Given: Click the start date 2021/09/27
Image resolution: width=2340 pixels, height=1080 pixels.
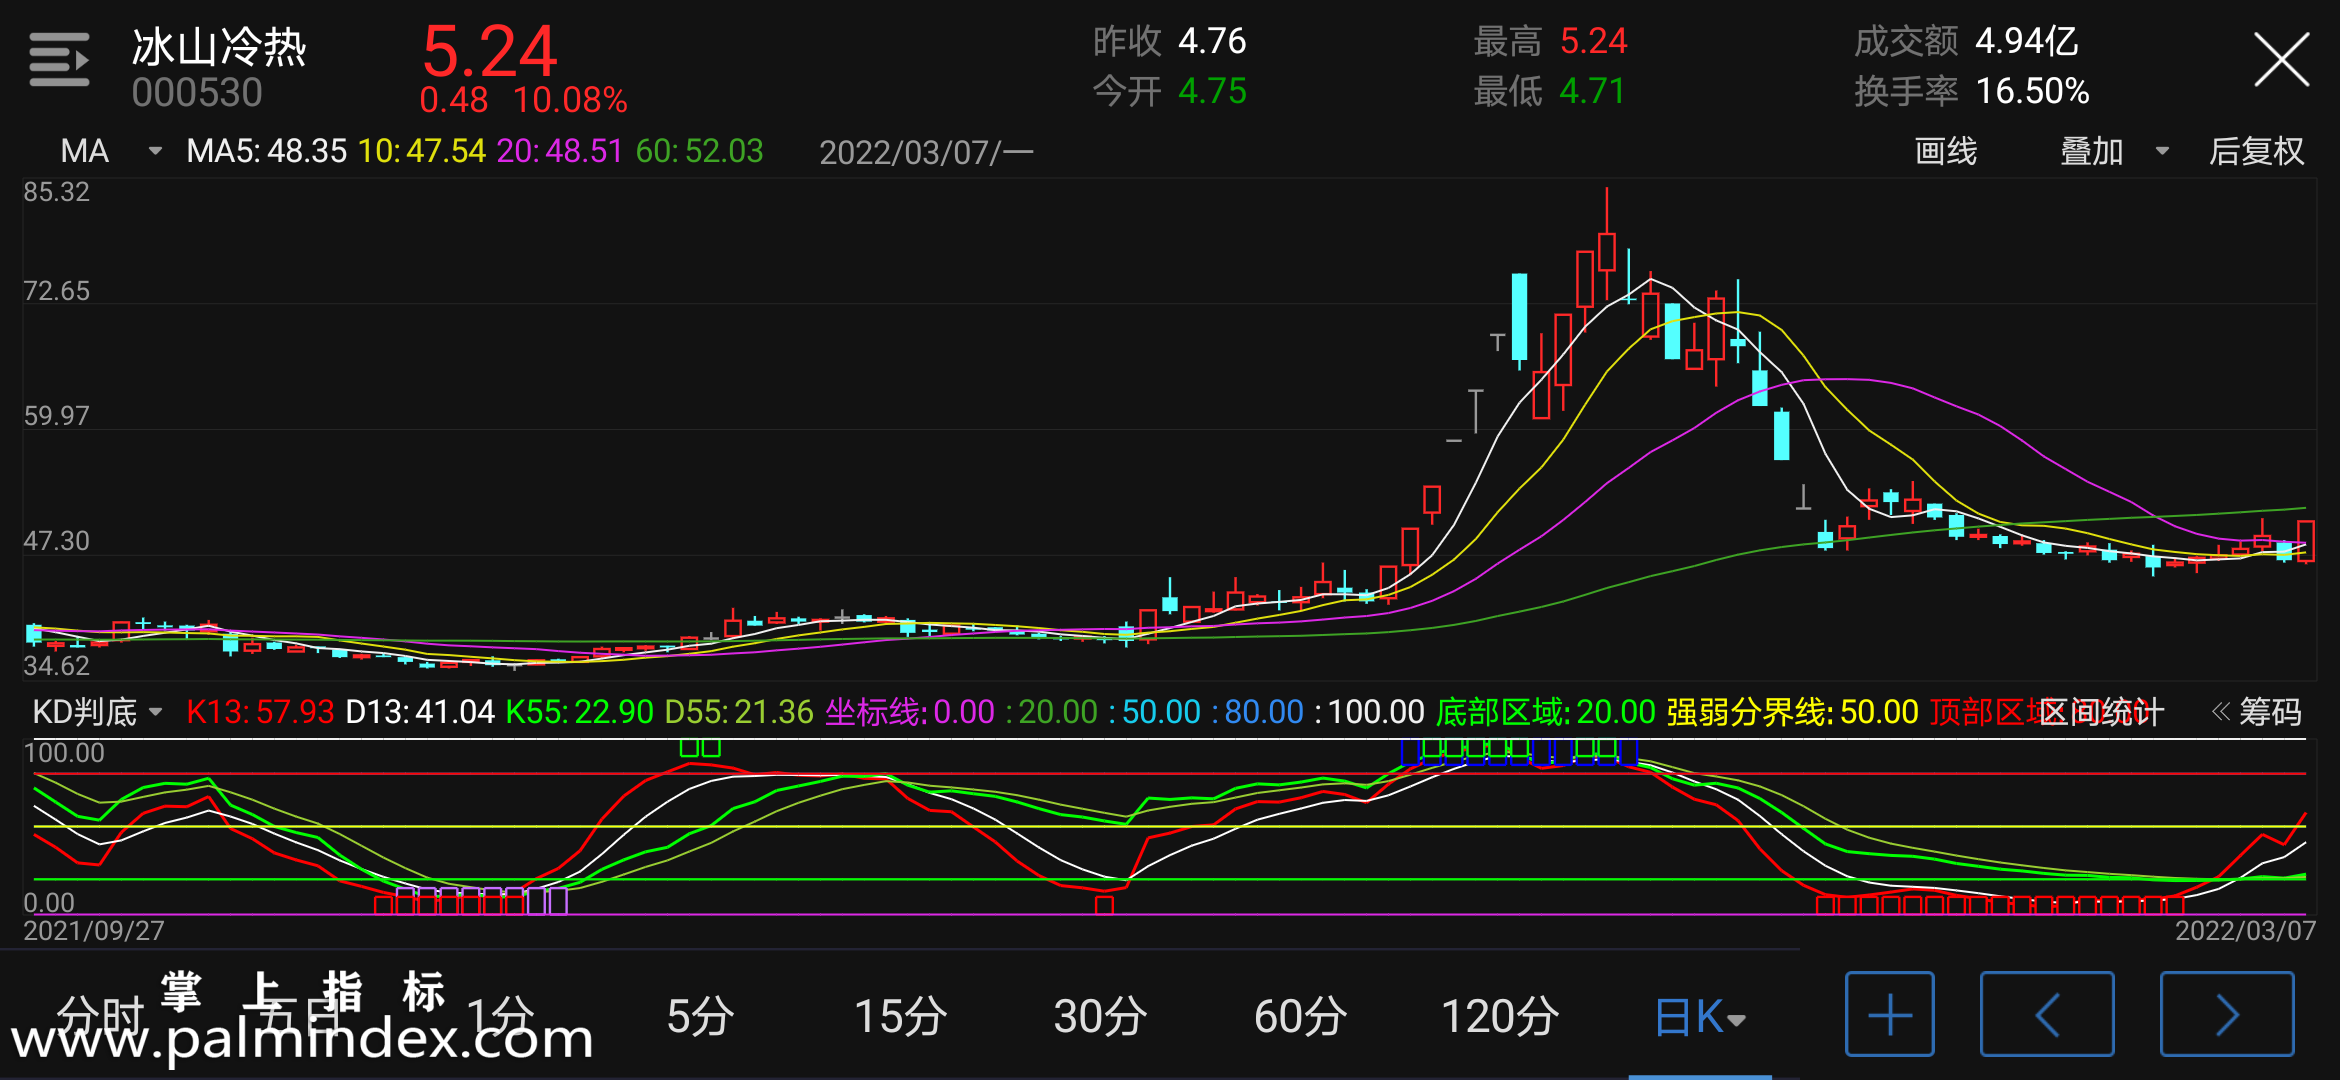Looking at the screenshot, I should pos(94,931).
